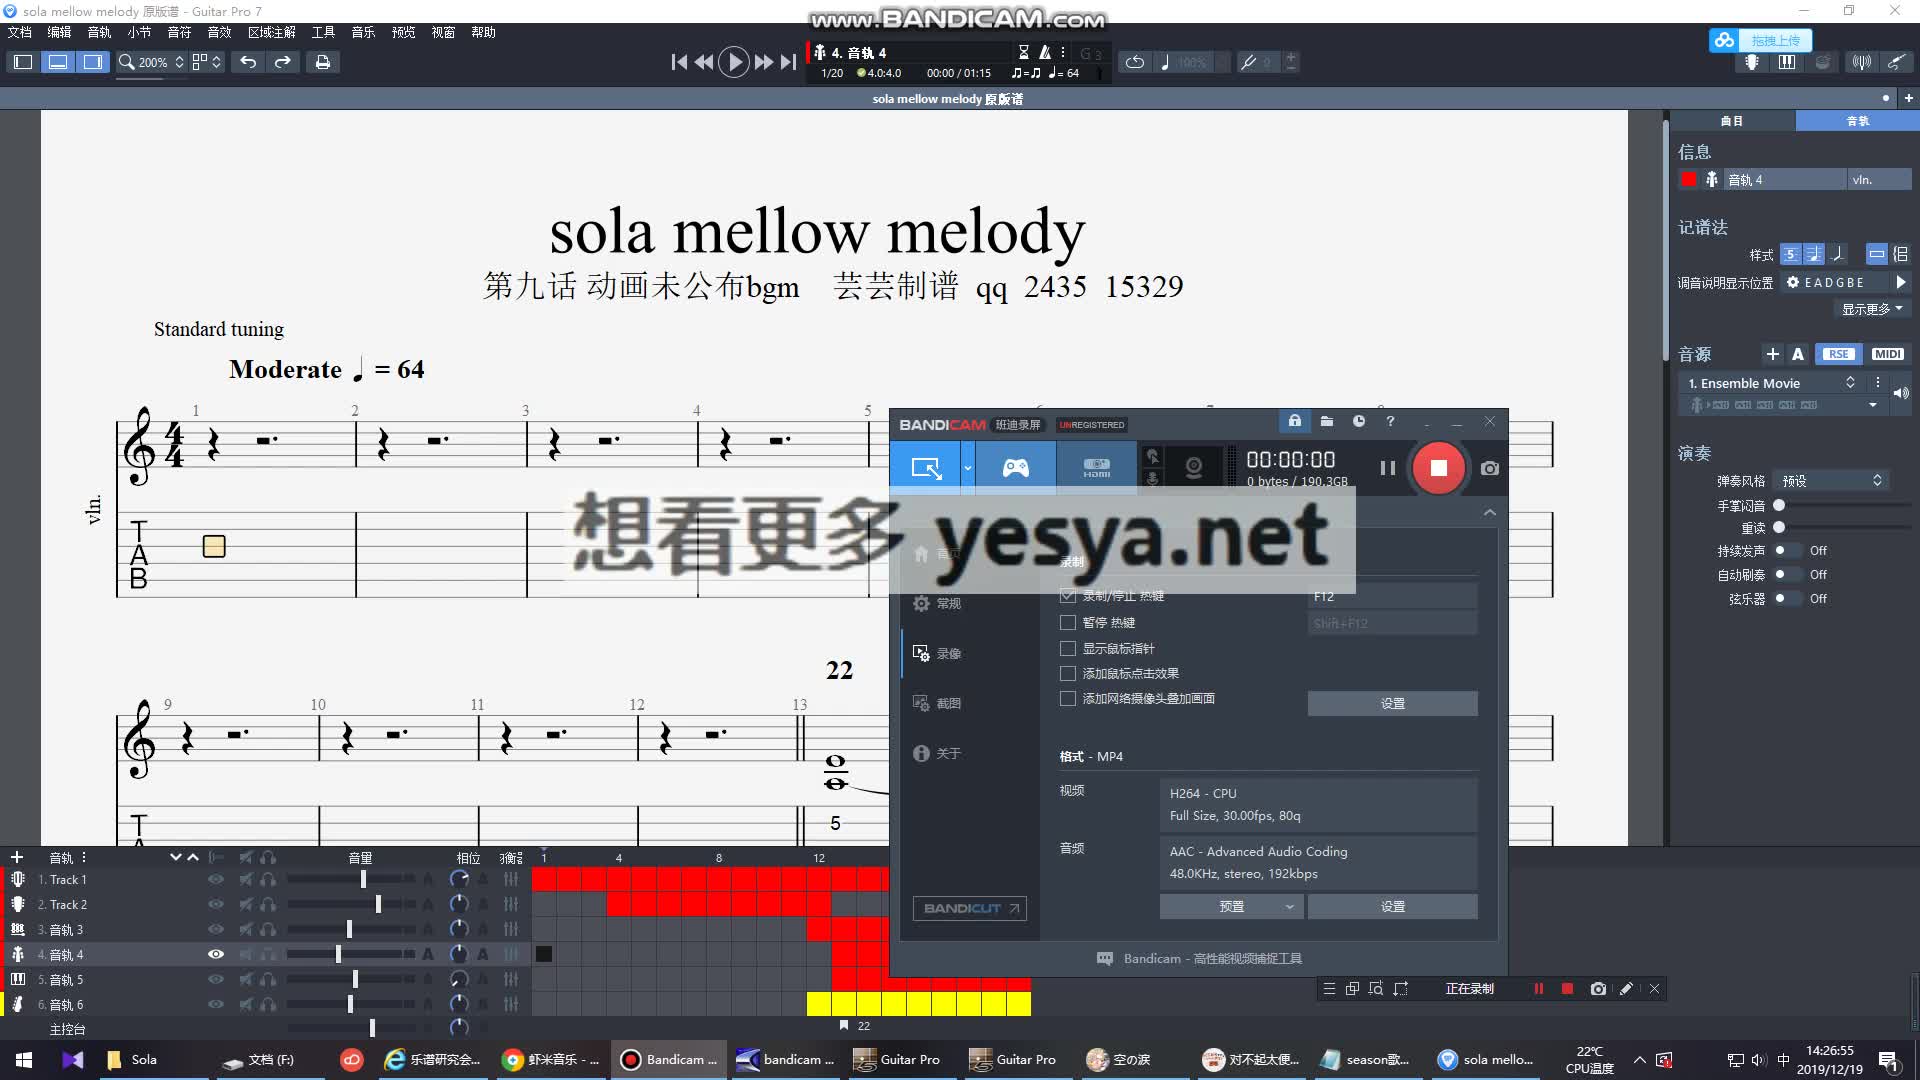Screen dimensions: 1920x1080
Task: Open 音轨 menu in menu bar
Action: (99, 32)
